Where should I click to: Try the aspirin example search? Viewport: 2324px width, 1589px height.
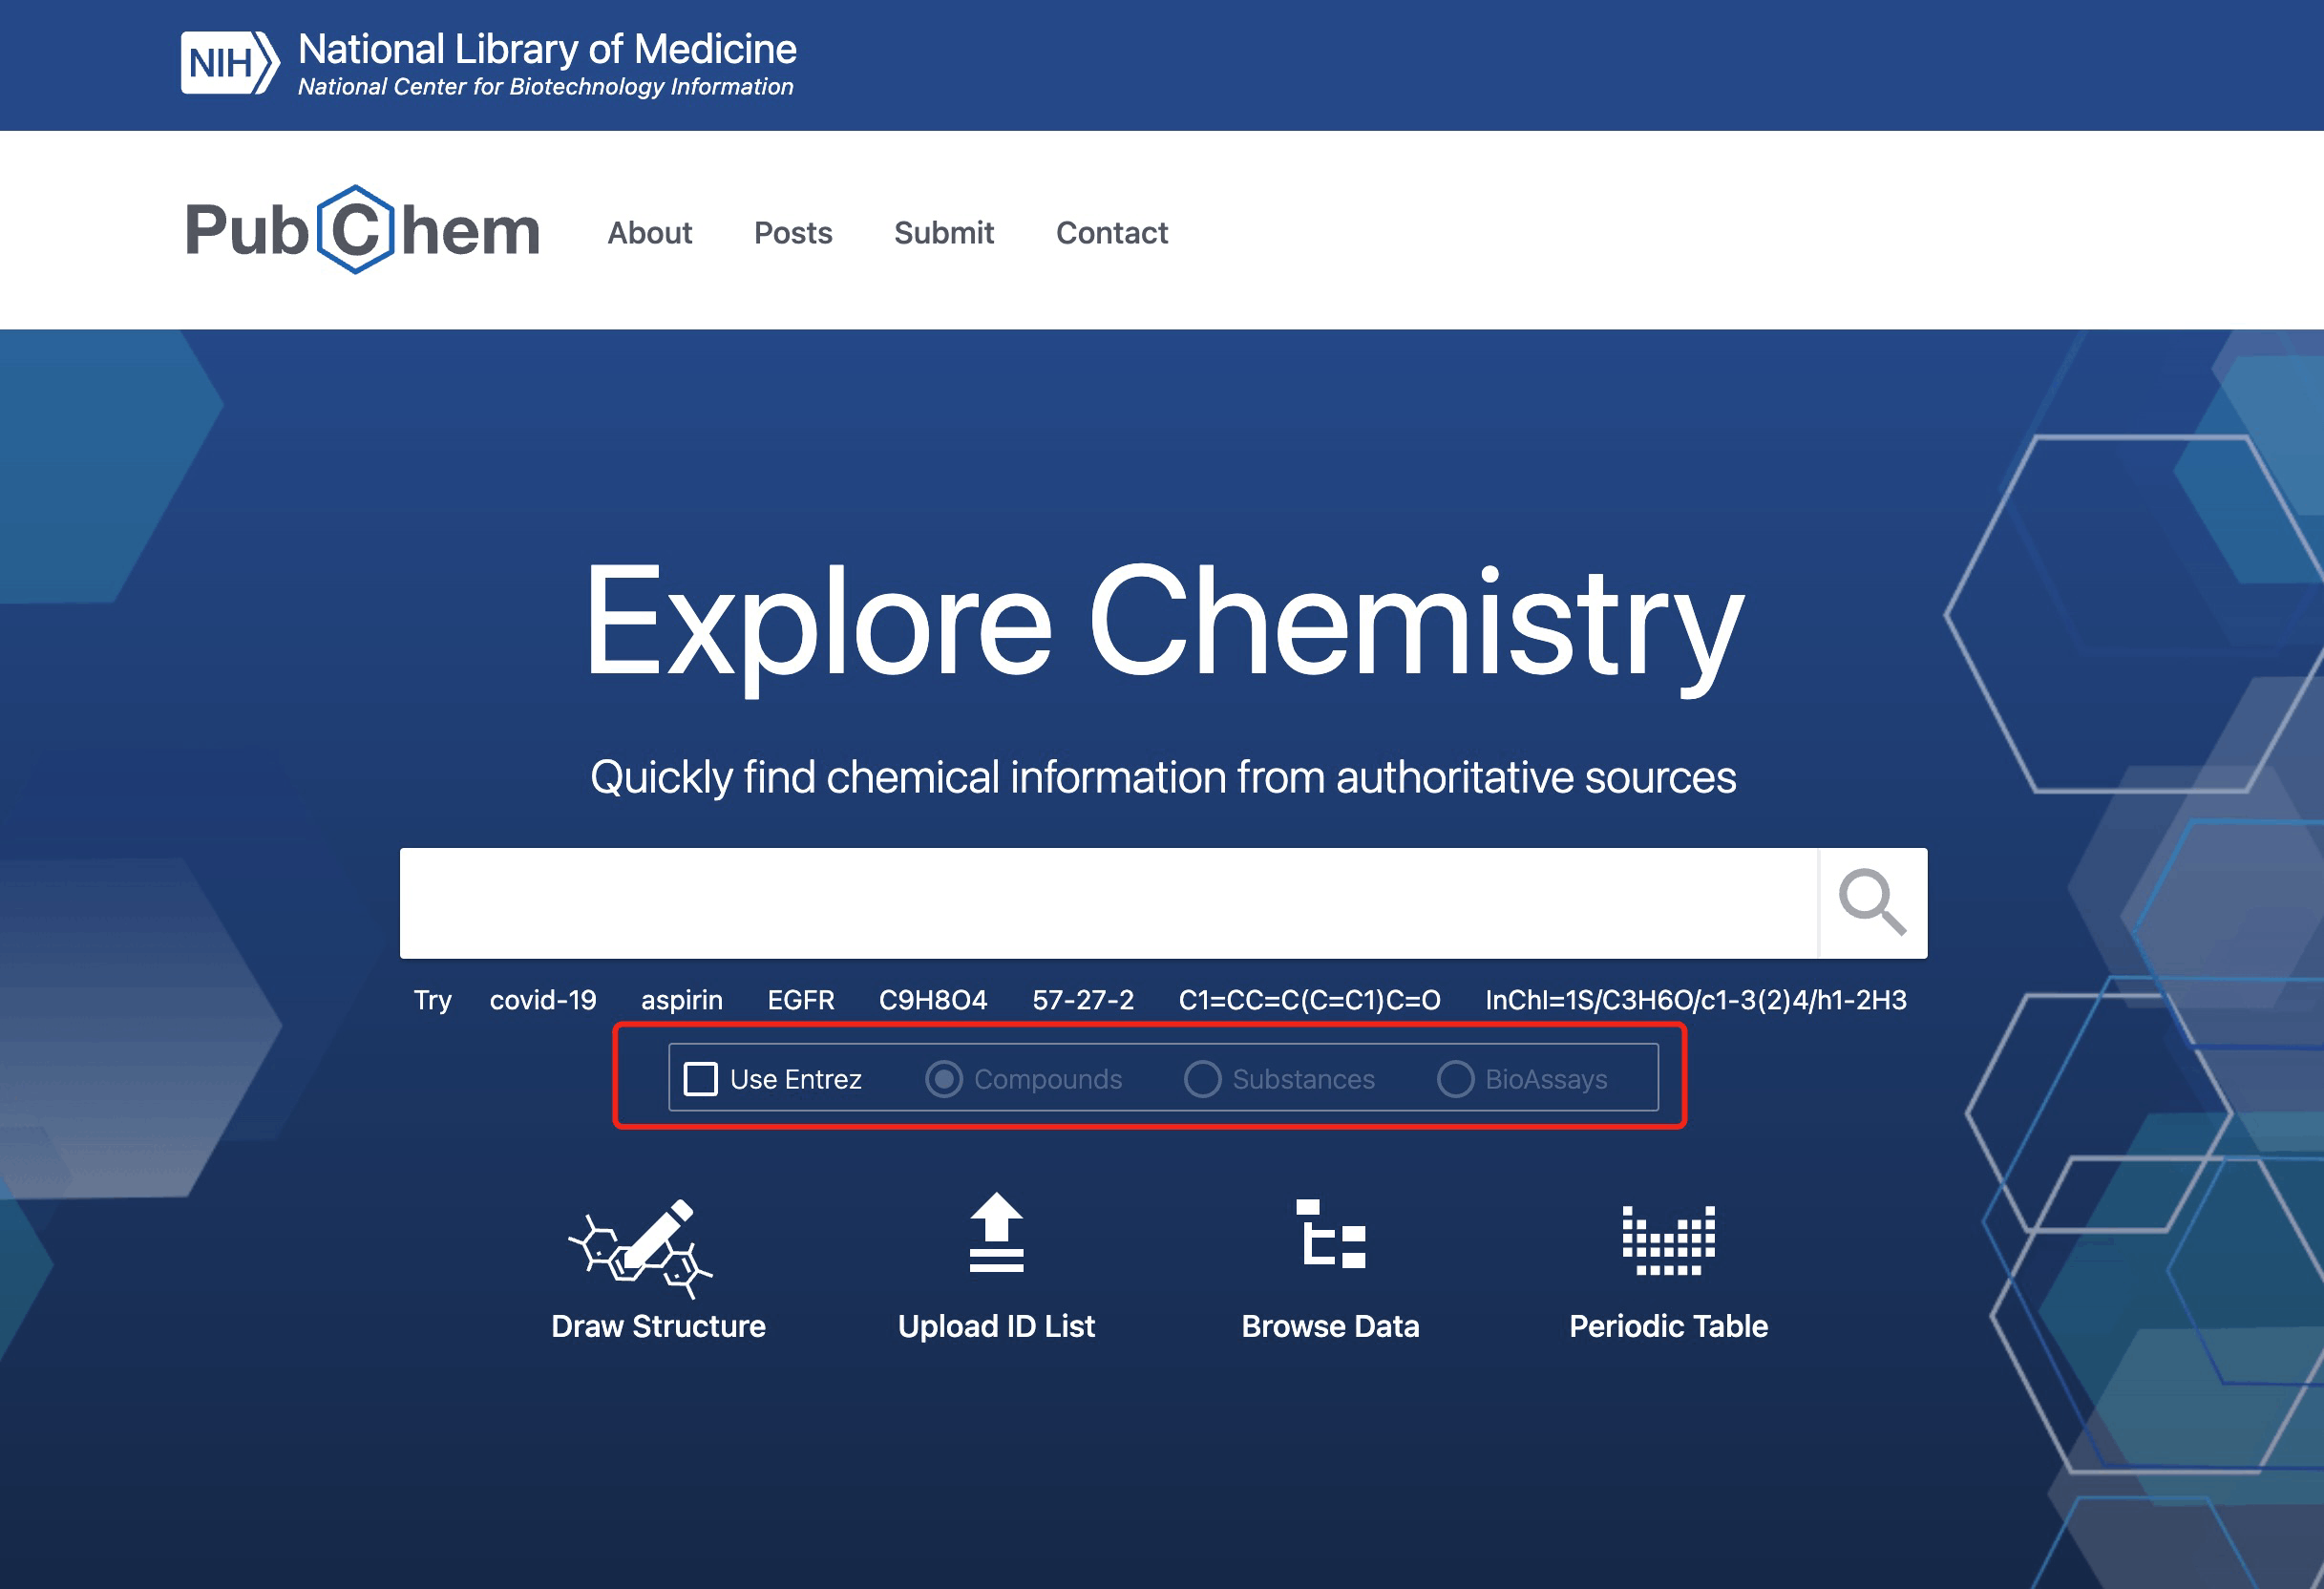tap(682, 1000)
